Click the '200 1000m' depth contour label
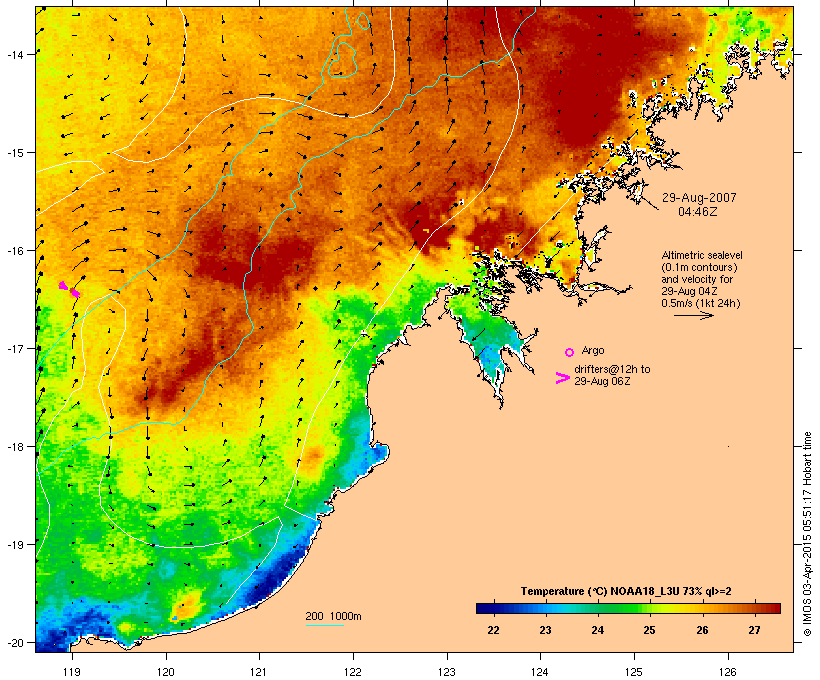 click(x=333, y=616)
